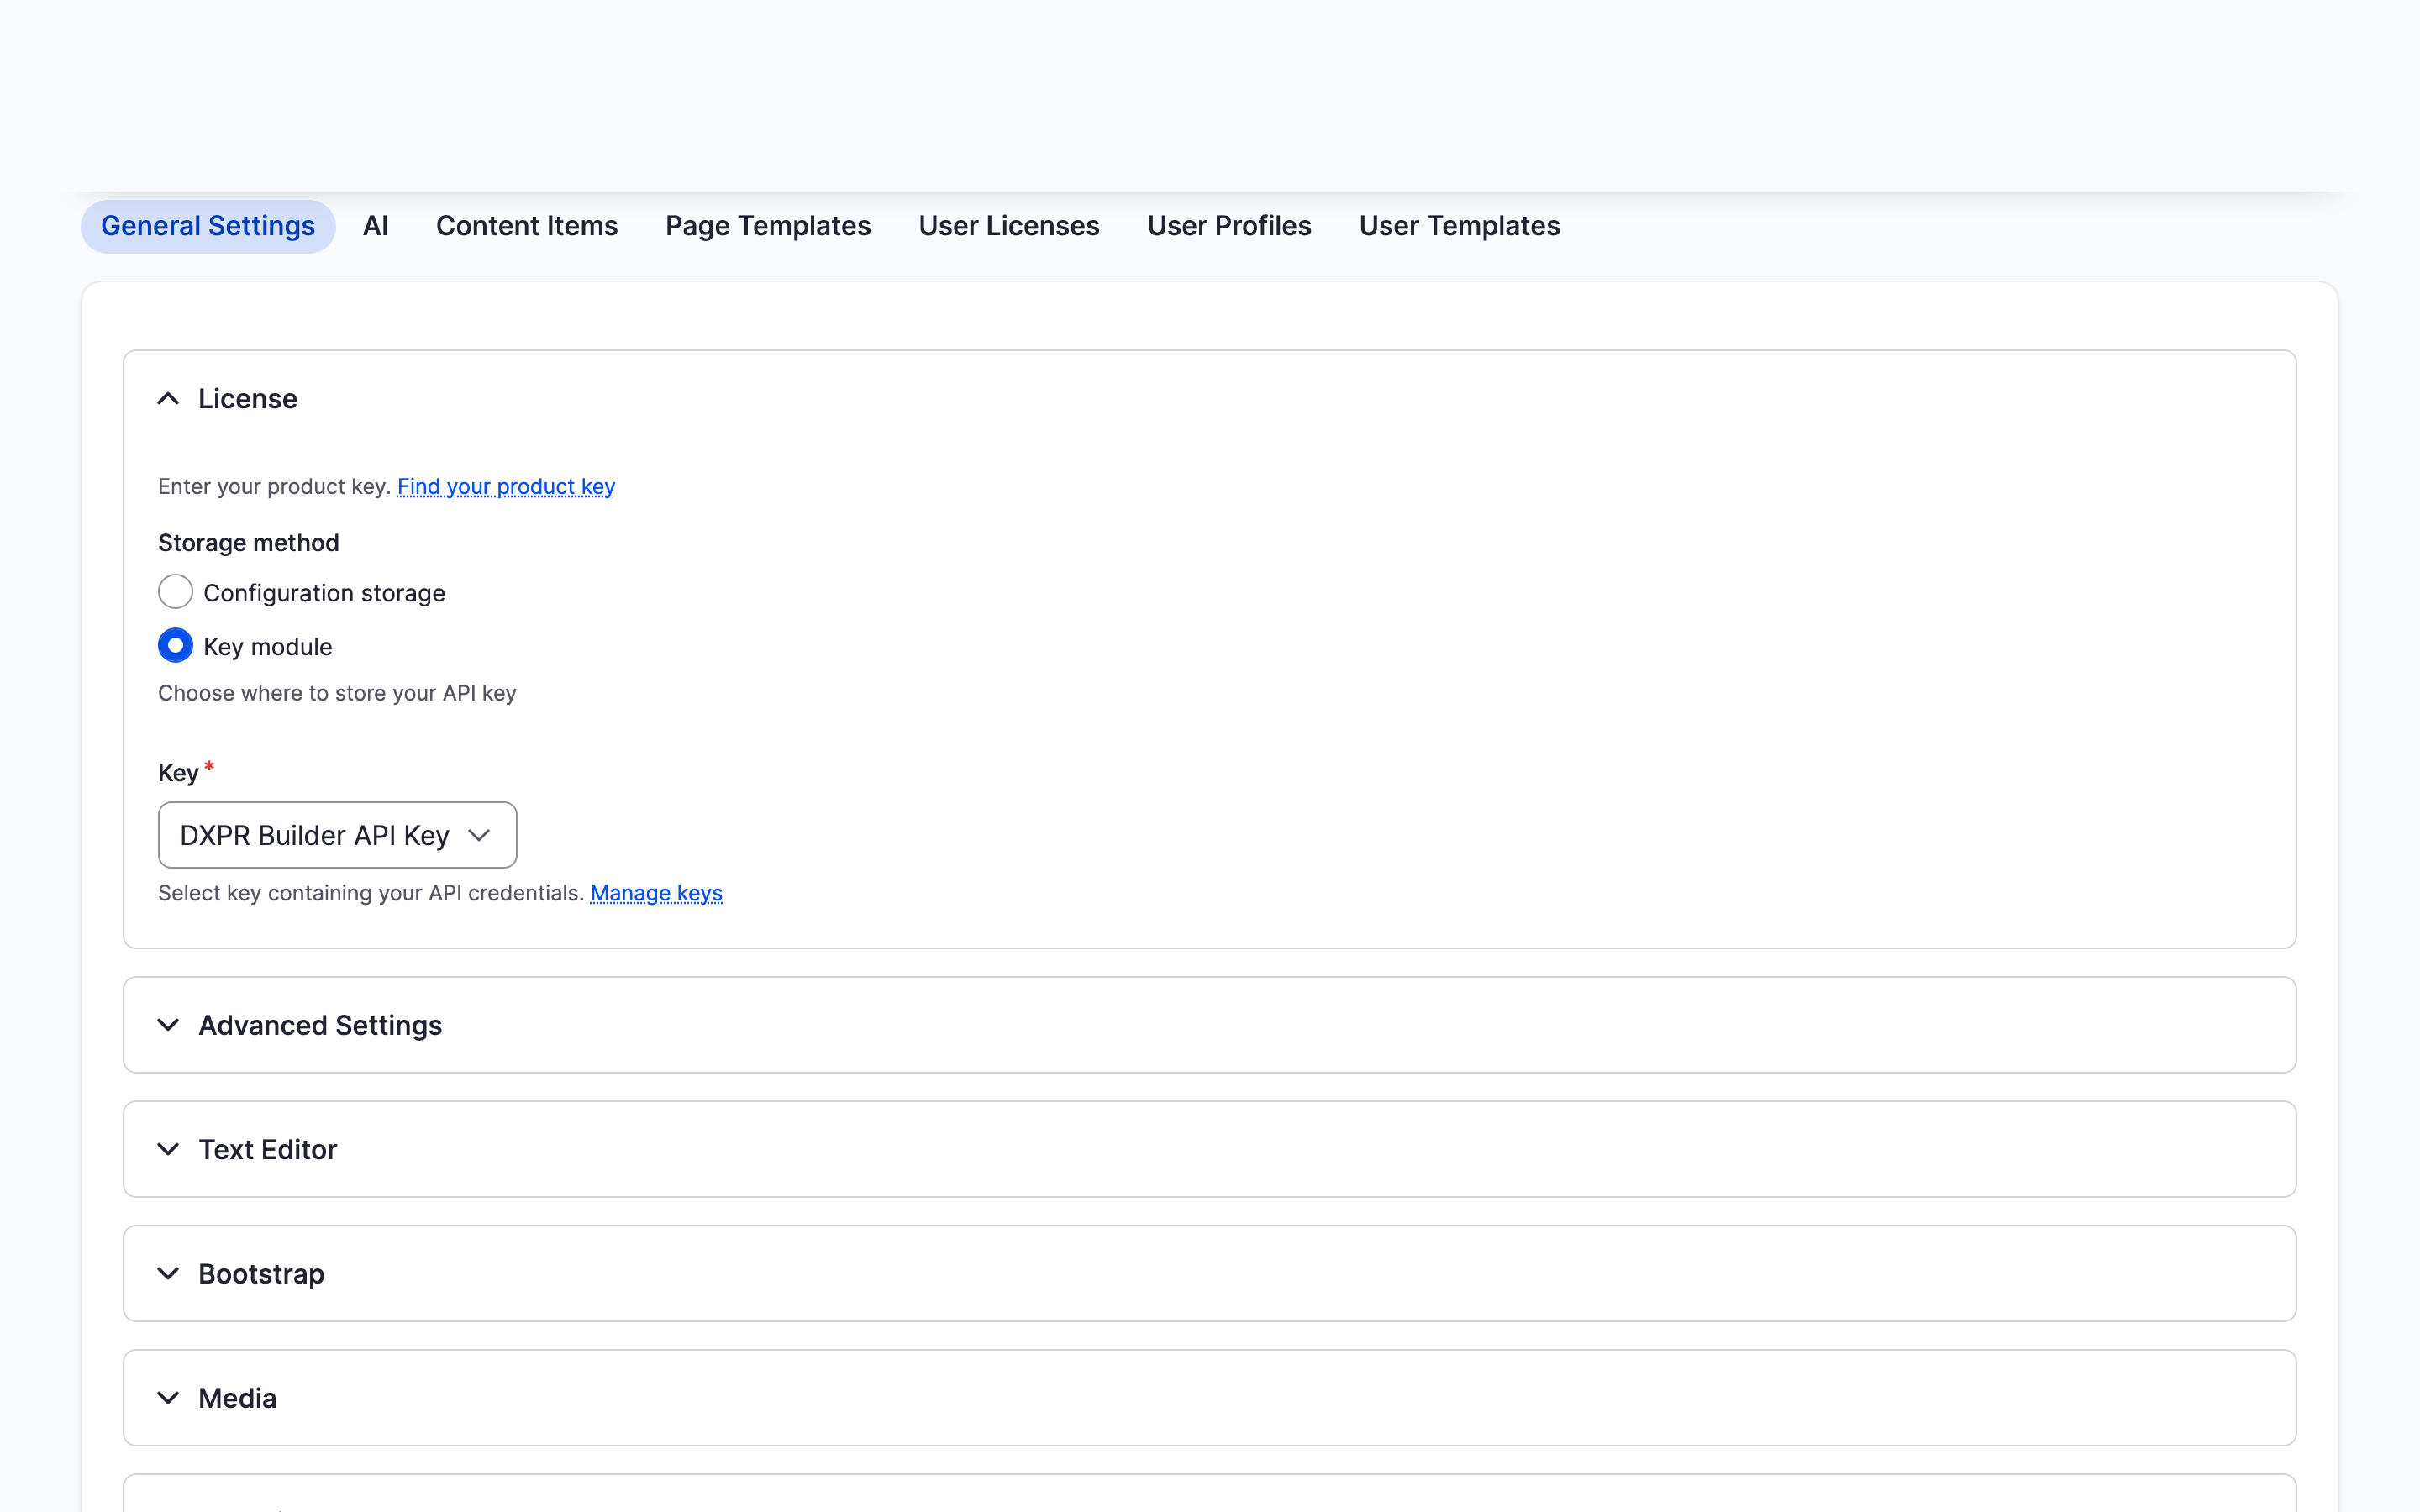Go to Content Items tab
The image size is (2420, 1512).
527,226
